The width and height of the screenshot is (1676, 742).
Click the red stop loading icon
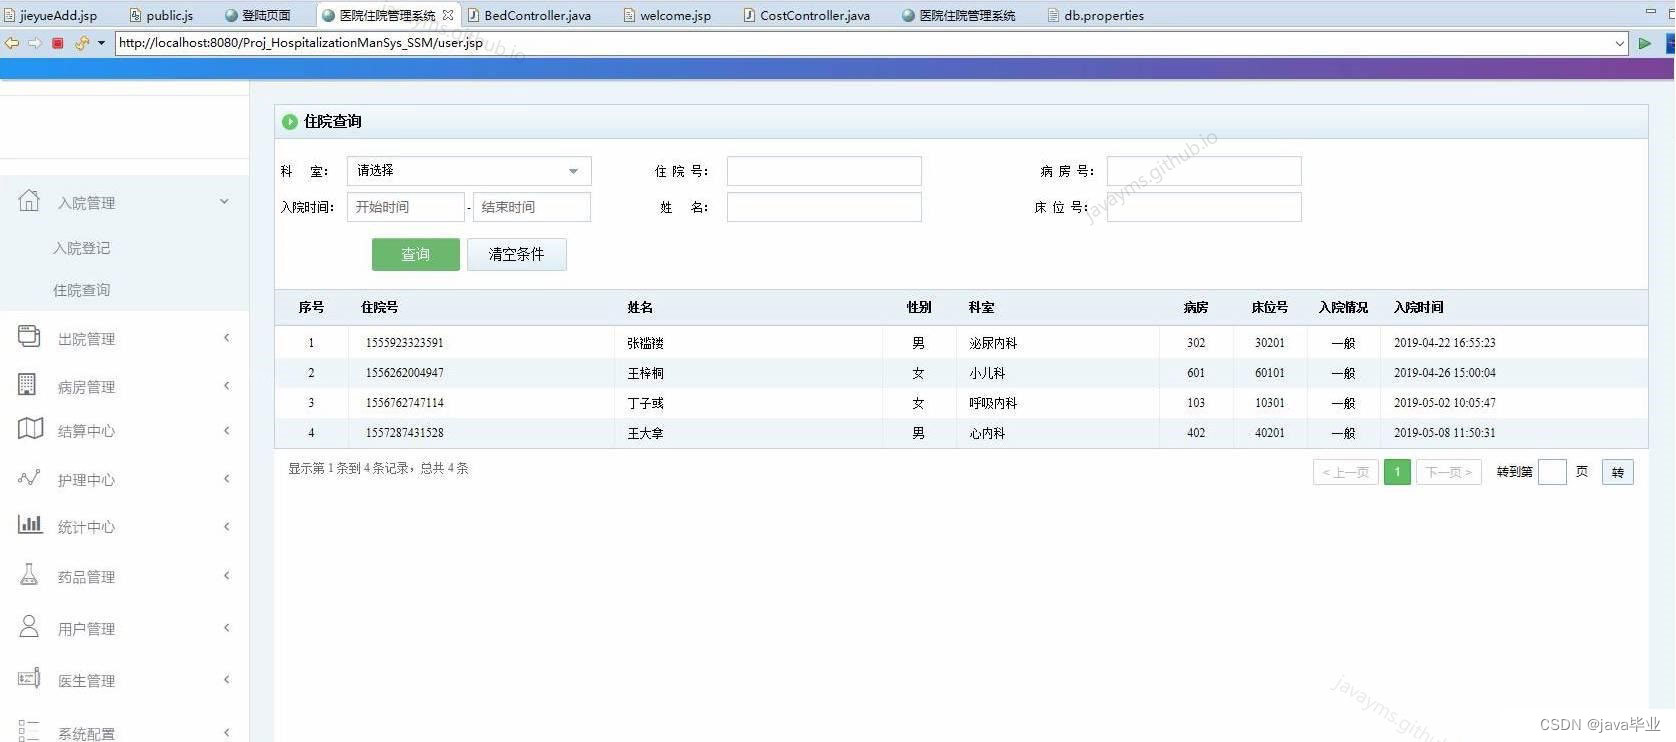pos(58,43)
